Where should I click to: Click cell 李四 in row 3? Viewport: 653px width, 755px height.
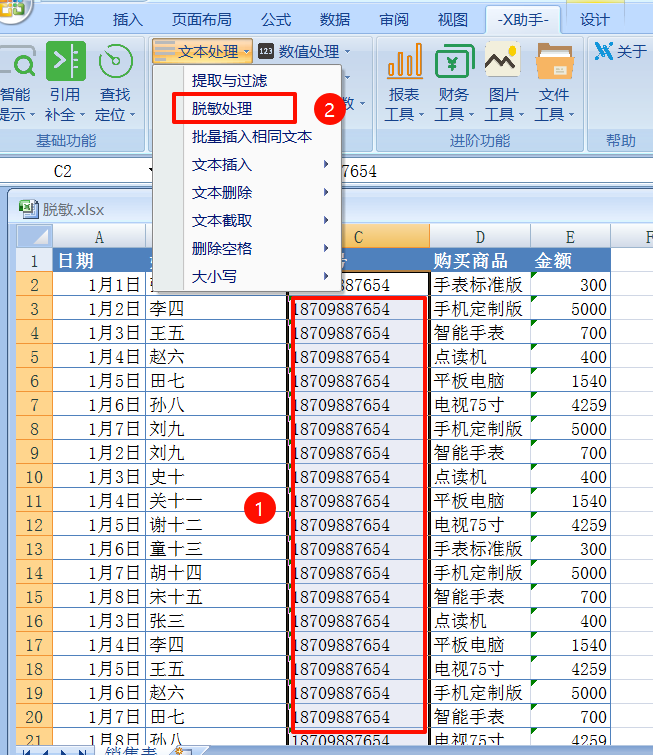217,309
